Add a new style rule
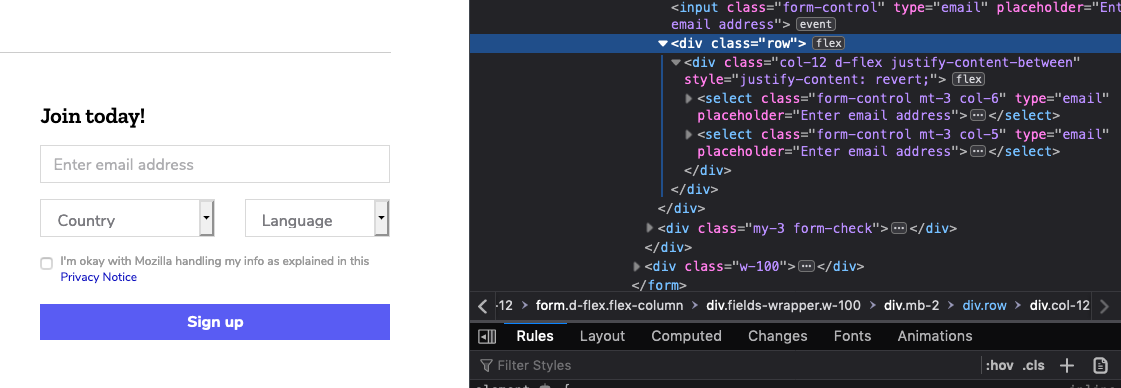This screenshot has height=388, width=1121. tap(1067, 365)
